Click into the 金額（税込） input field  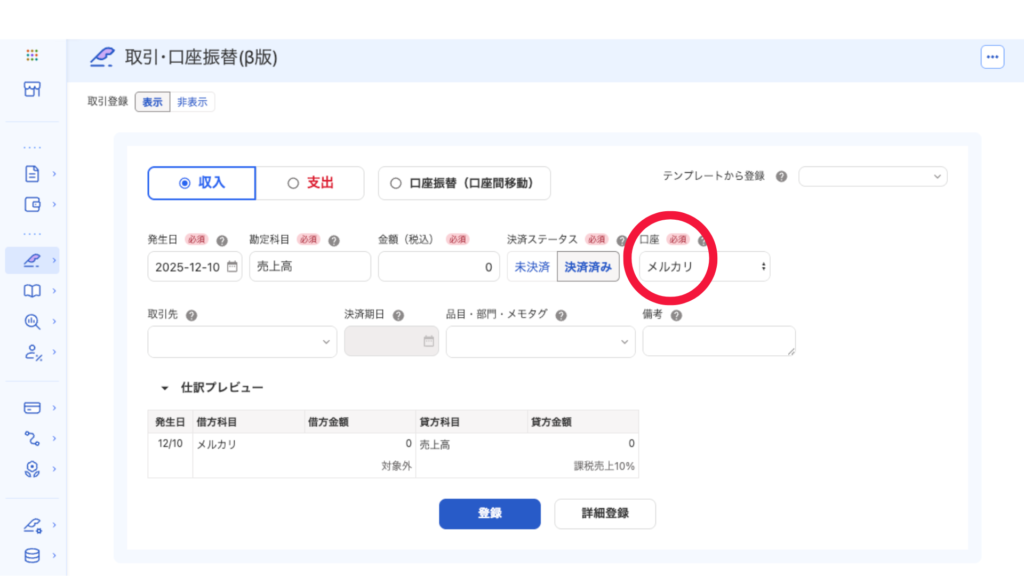(438, 267)
